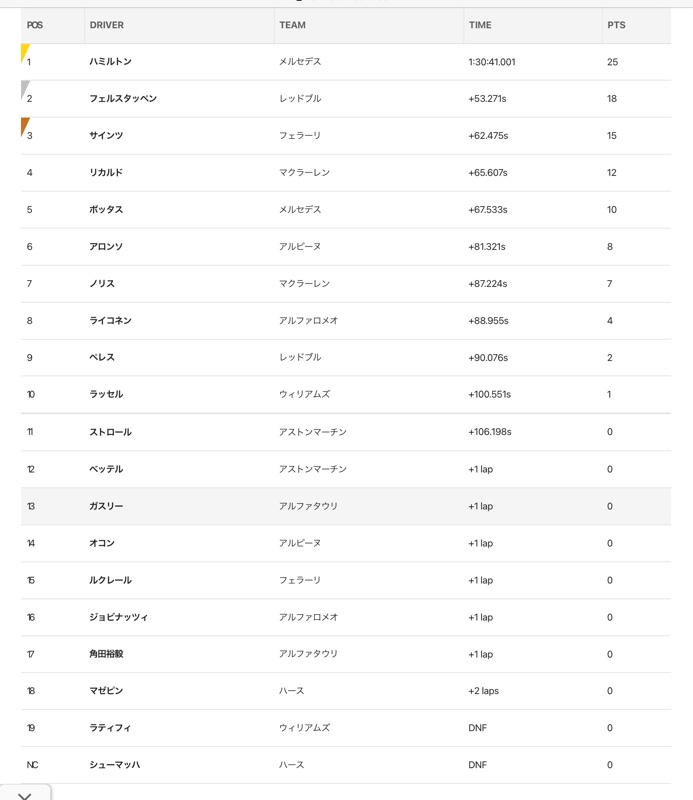
Task: Expand the chevron tab at the bottom left
Action: coord(24,795)
